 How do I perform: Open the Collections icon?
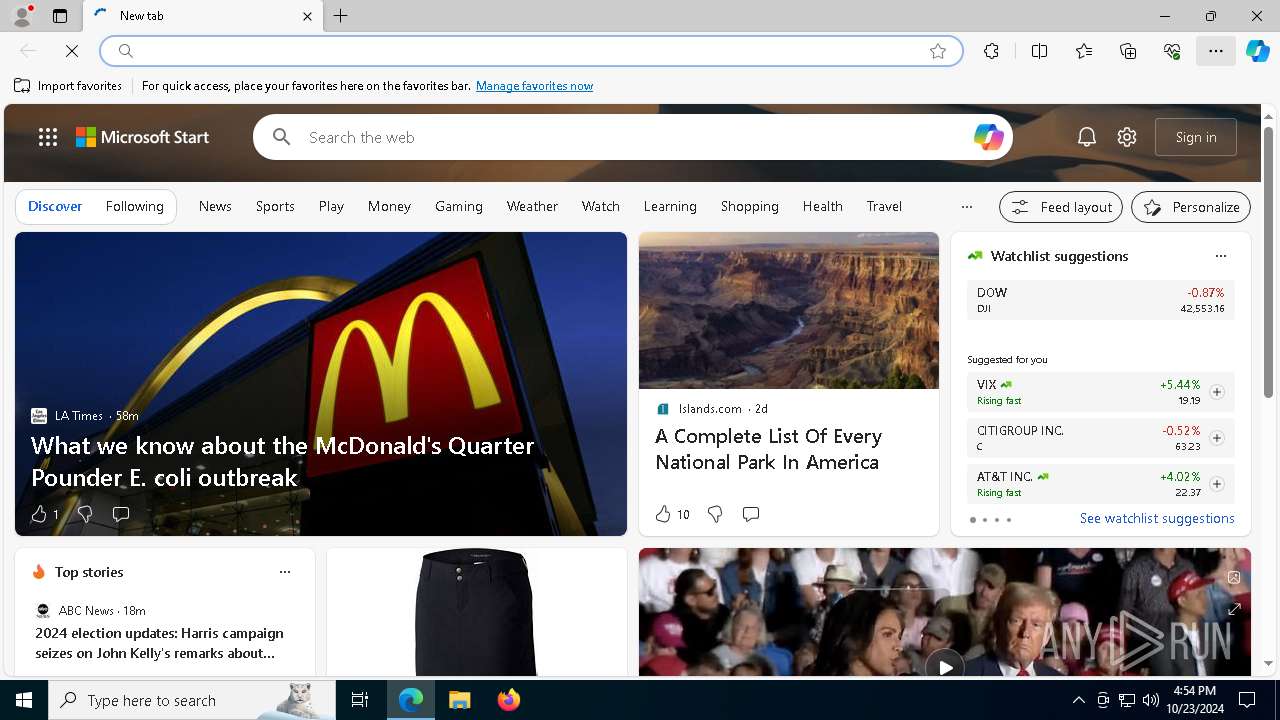[x=1128, y=51]
